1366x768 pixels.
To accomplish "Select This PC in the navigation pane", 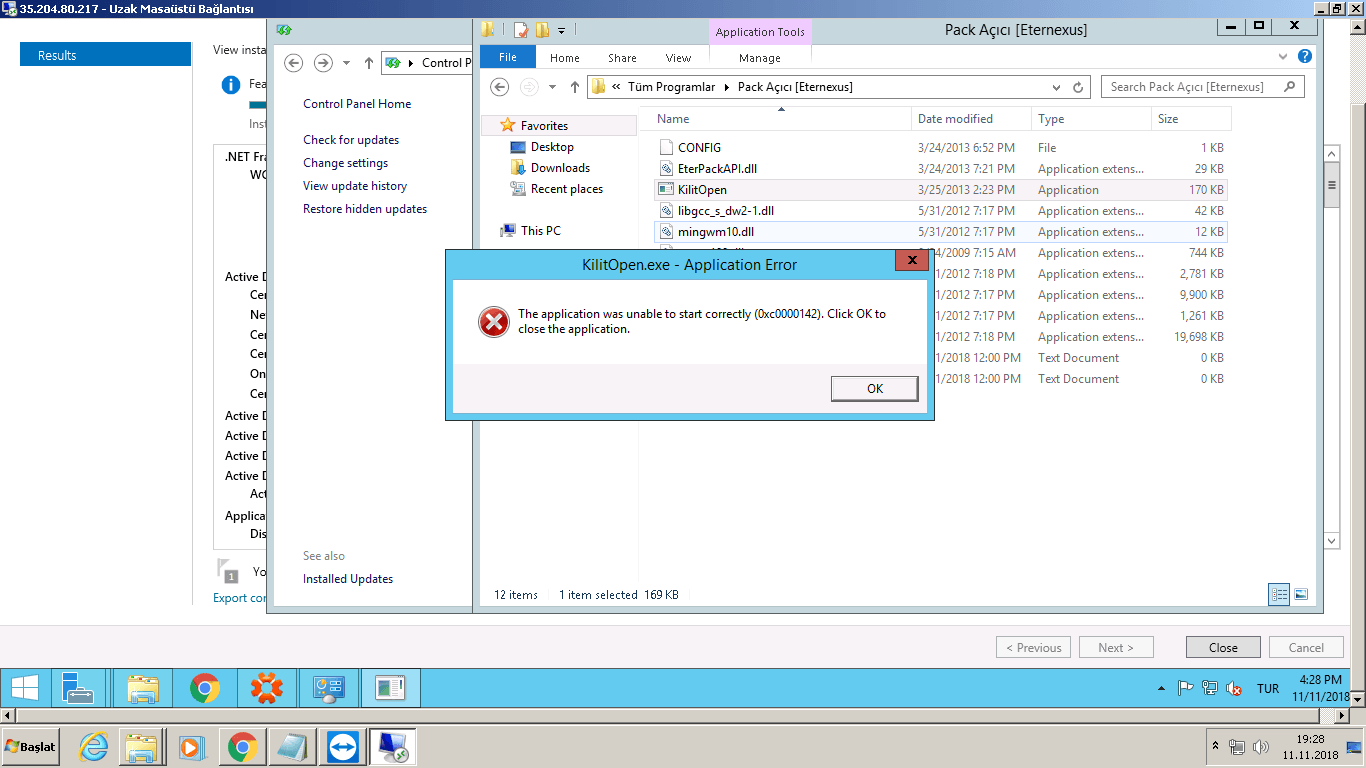I will 540,231.
